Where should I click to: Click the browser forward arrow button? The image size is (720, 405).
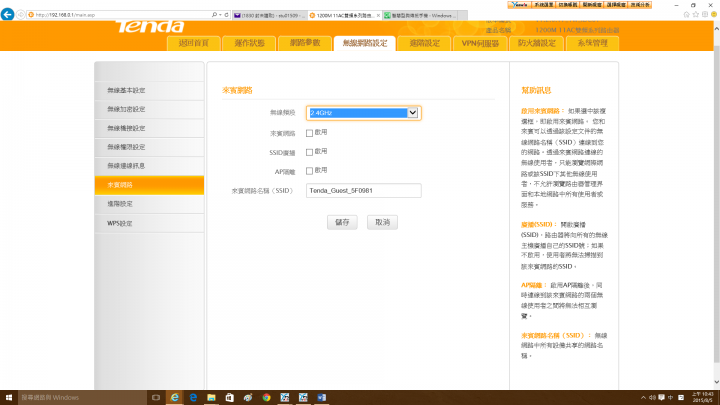pyautogui.click(x=21, y=15)
